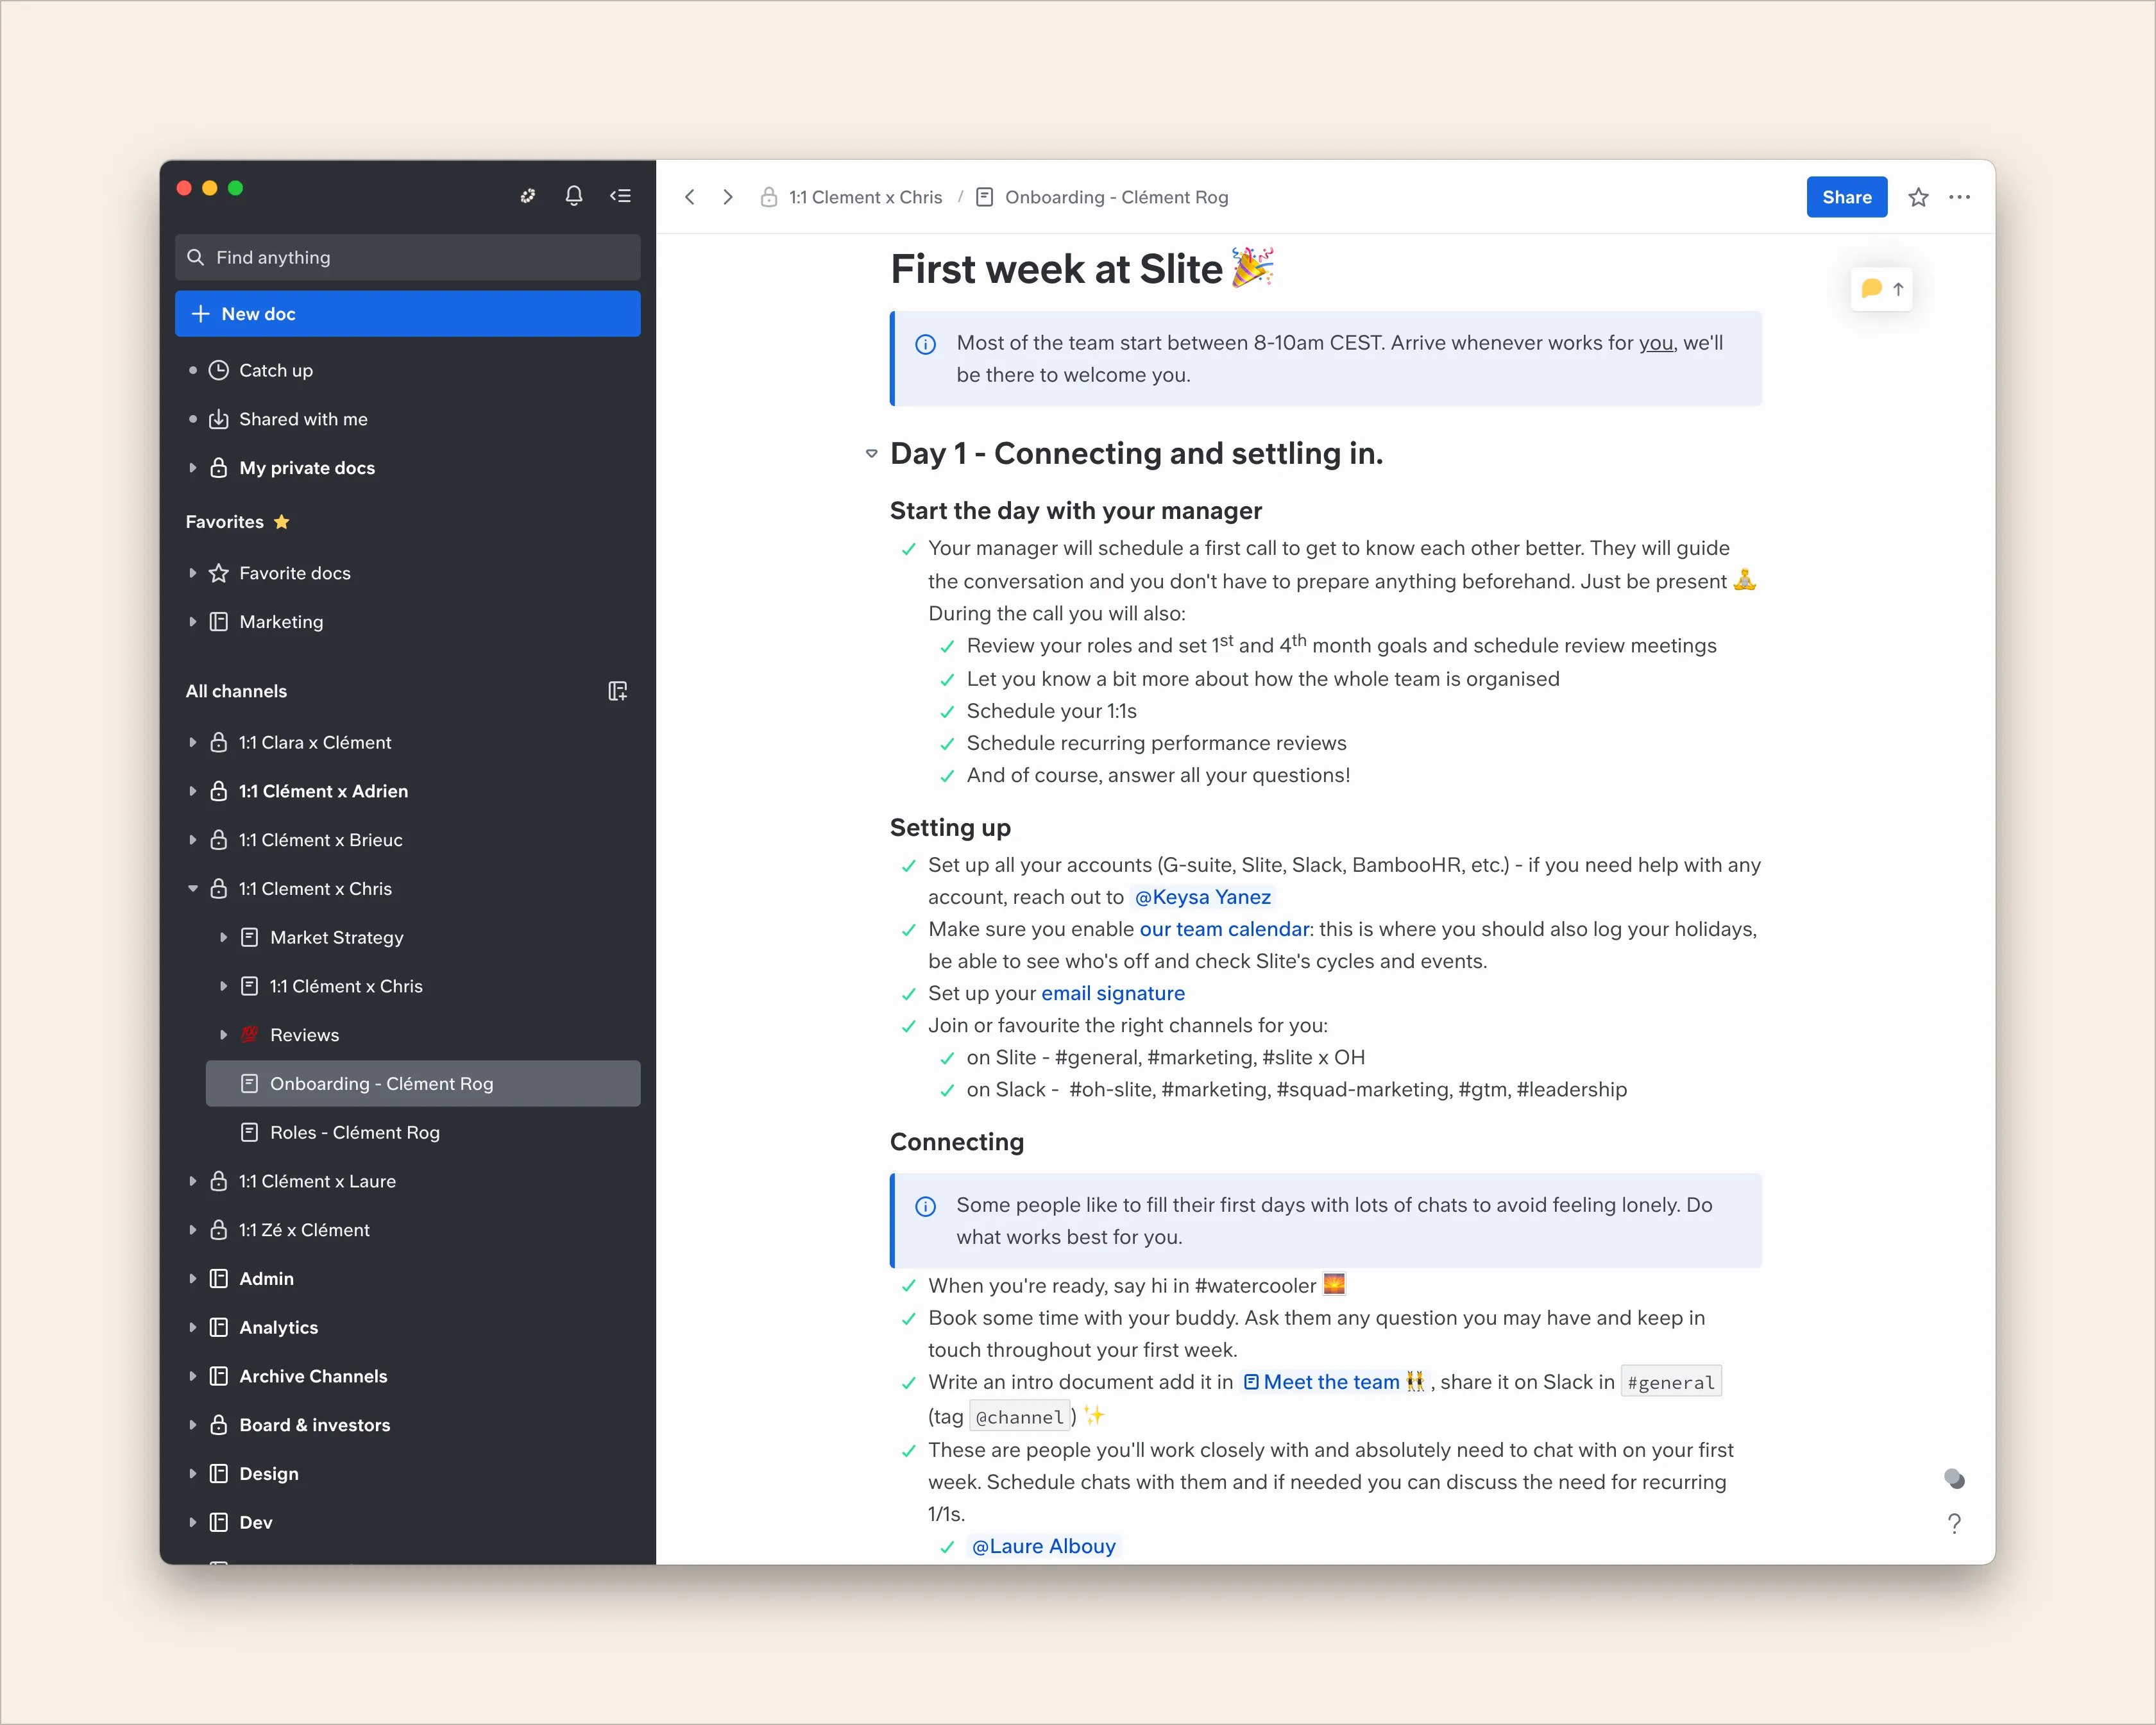Screen dimensions: 2156x1725
Task: Expand the Analytics channel
Action: coord(193,1327)
